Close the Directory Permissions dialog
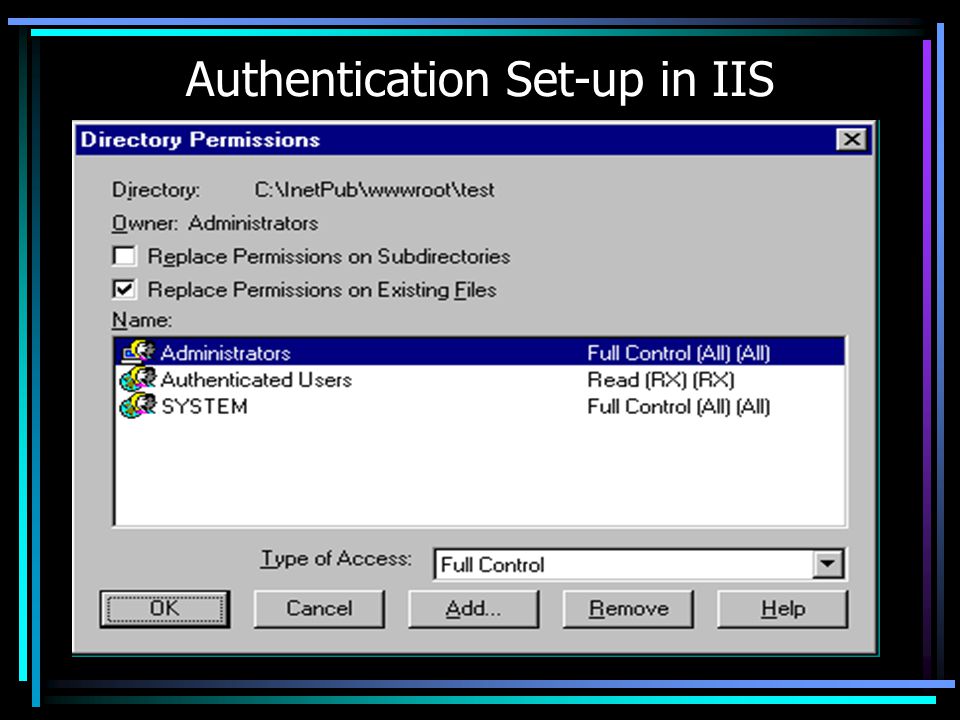 tap(852, 140)
